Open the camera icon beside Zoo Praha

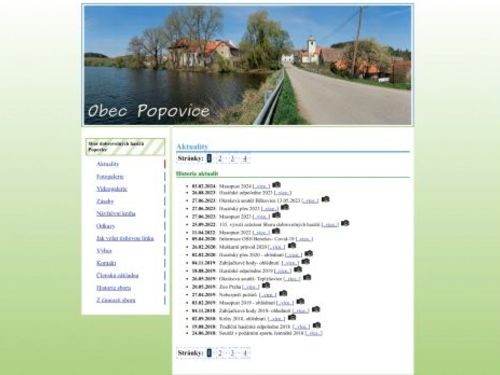coord(266,285)
